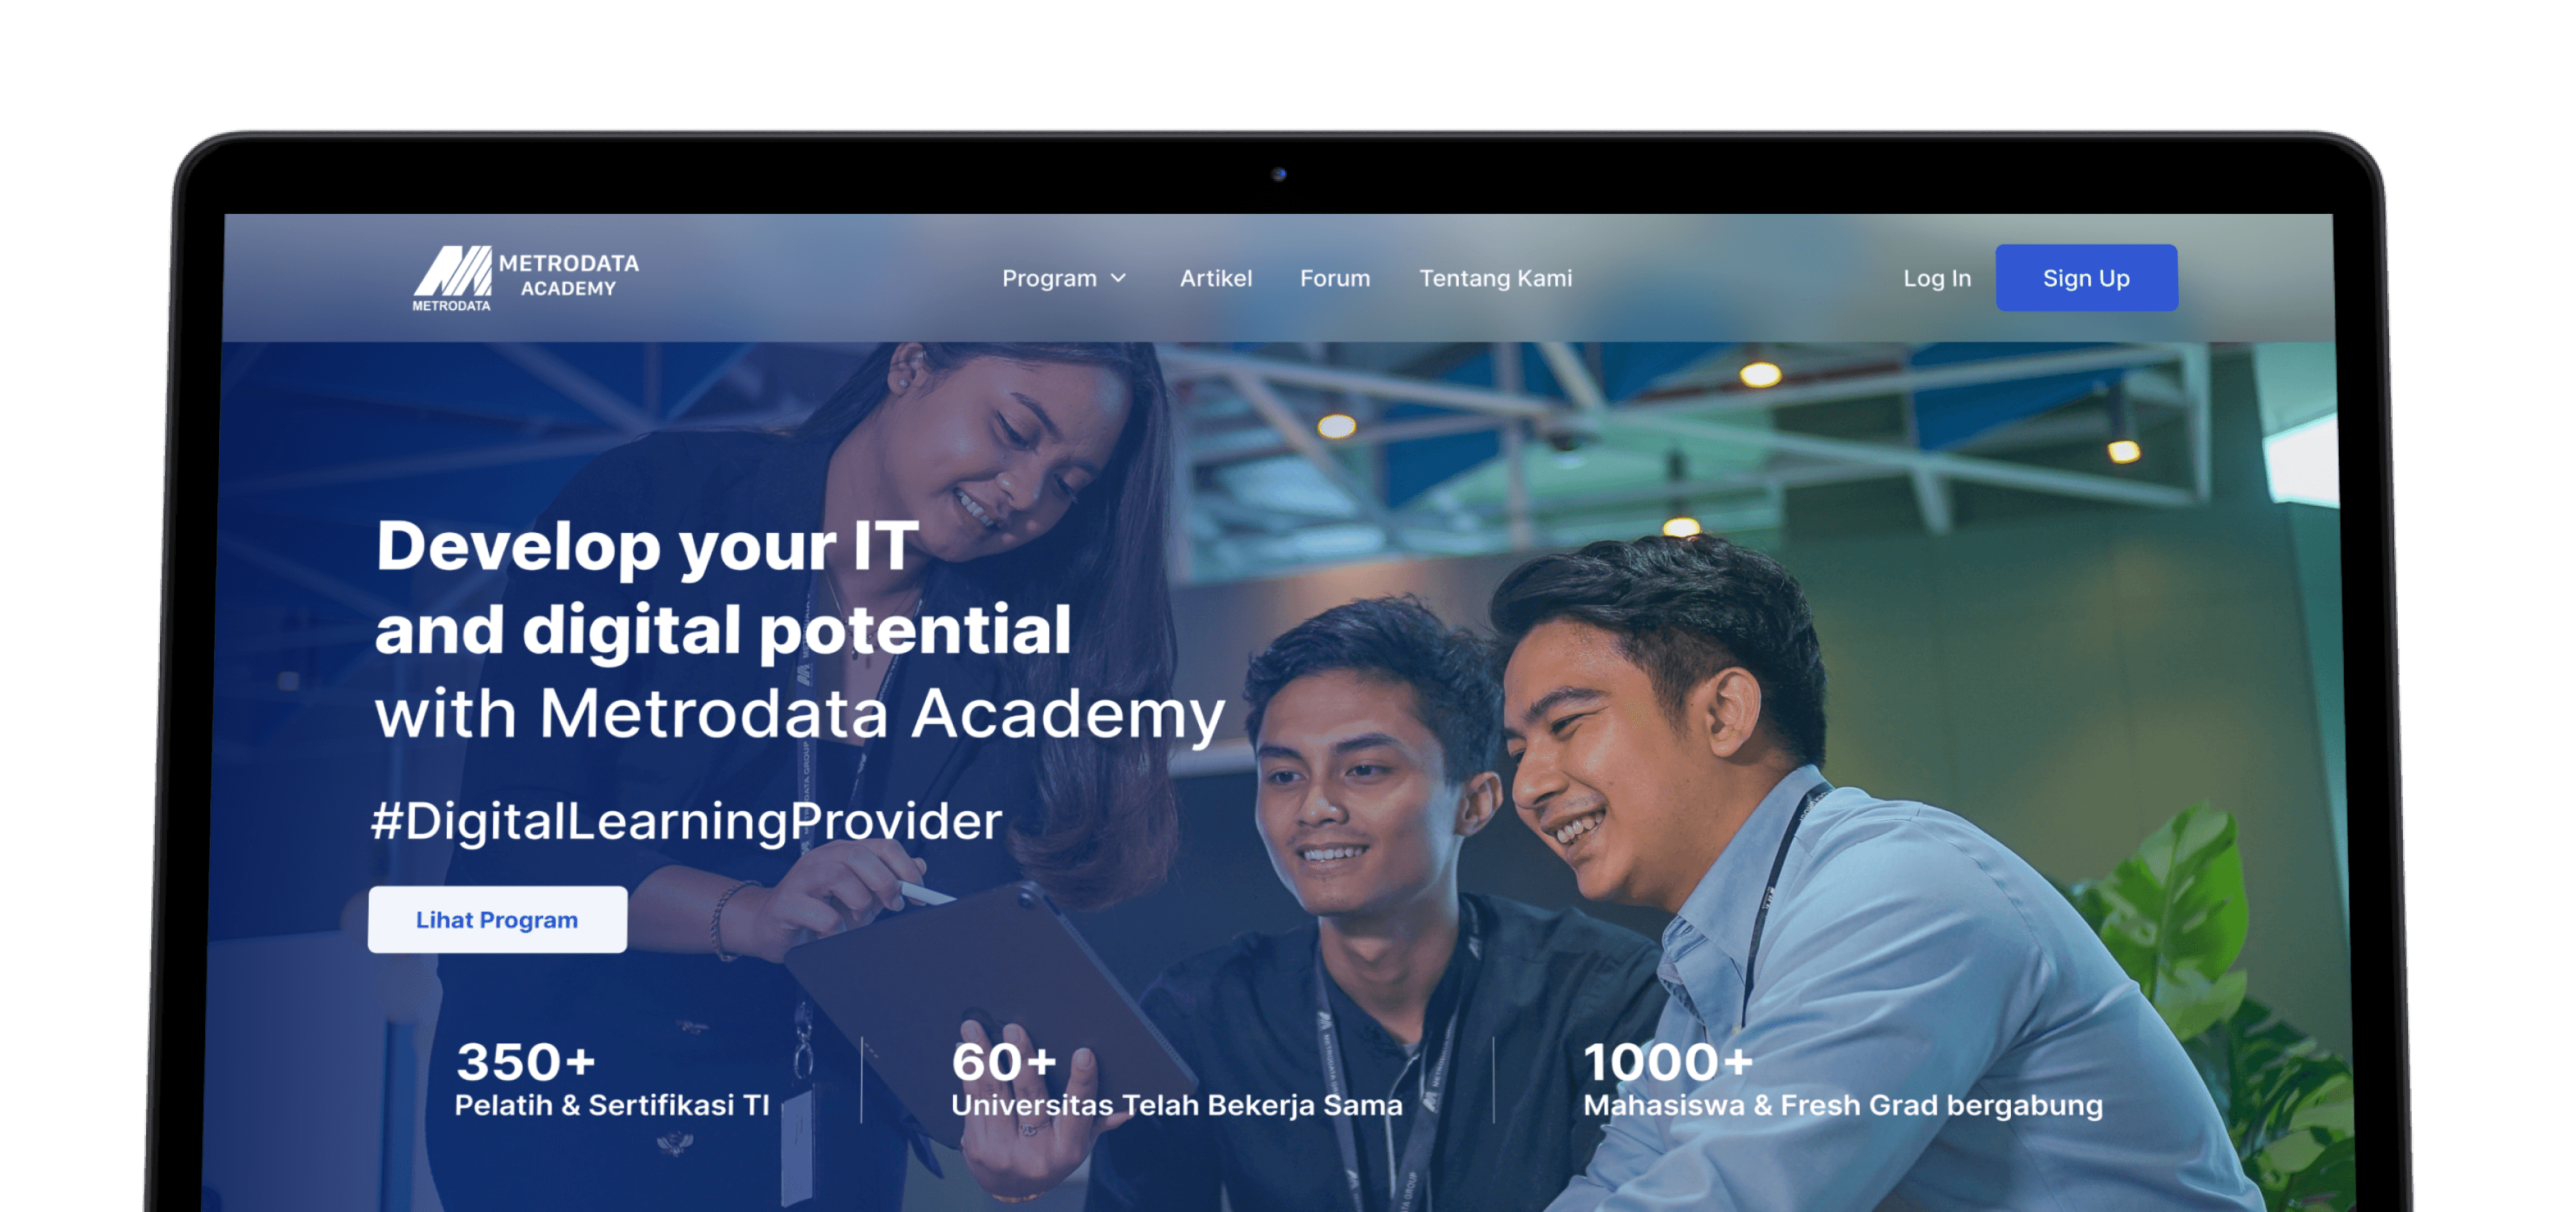This screenshot has width=2576, height=1212.
Task: Open the Program menu item
Action: [x=1049, y=278]
